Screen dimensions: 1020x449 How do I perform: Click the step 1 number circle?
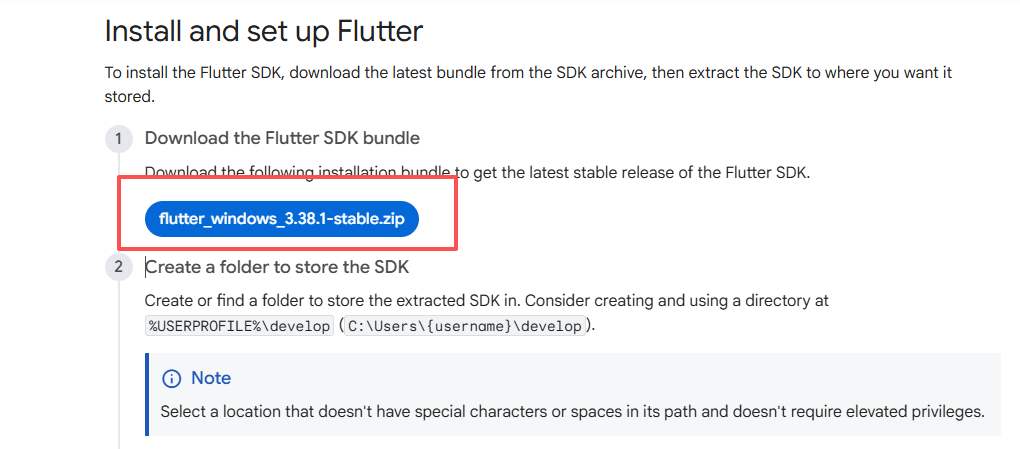[118, 138]
